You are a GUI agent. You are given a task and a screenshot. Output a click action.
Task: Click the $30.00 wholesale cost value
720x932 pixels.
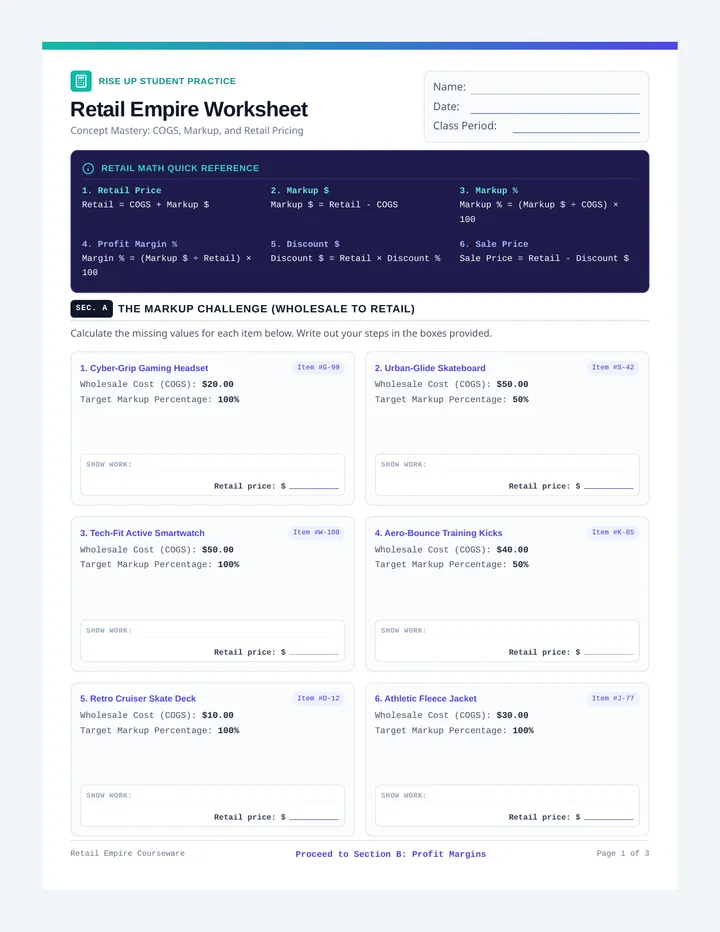point(513,715)
